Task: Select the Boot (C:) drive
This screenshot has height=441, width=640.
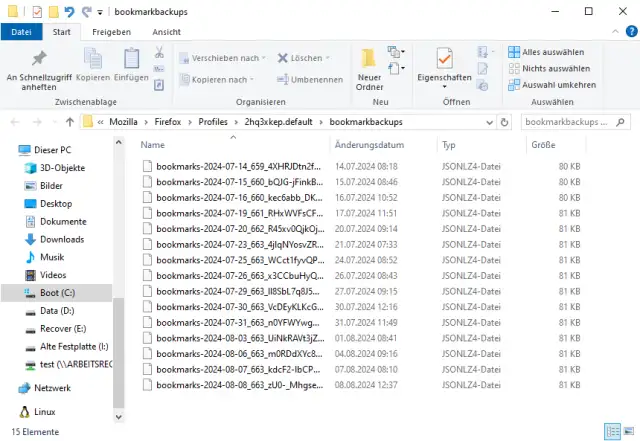Action: 56,293
